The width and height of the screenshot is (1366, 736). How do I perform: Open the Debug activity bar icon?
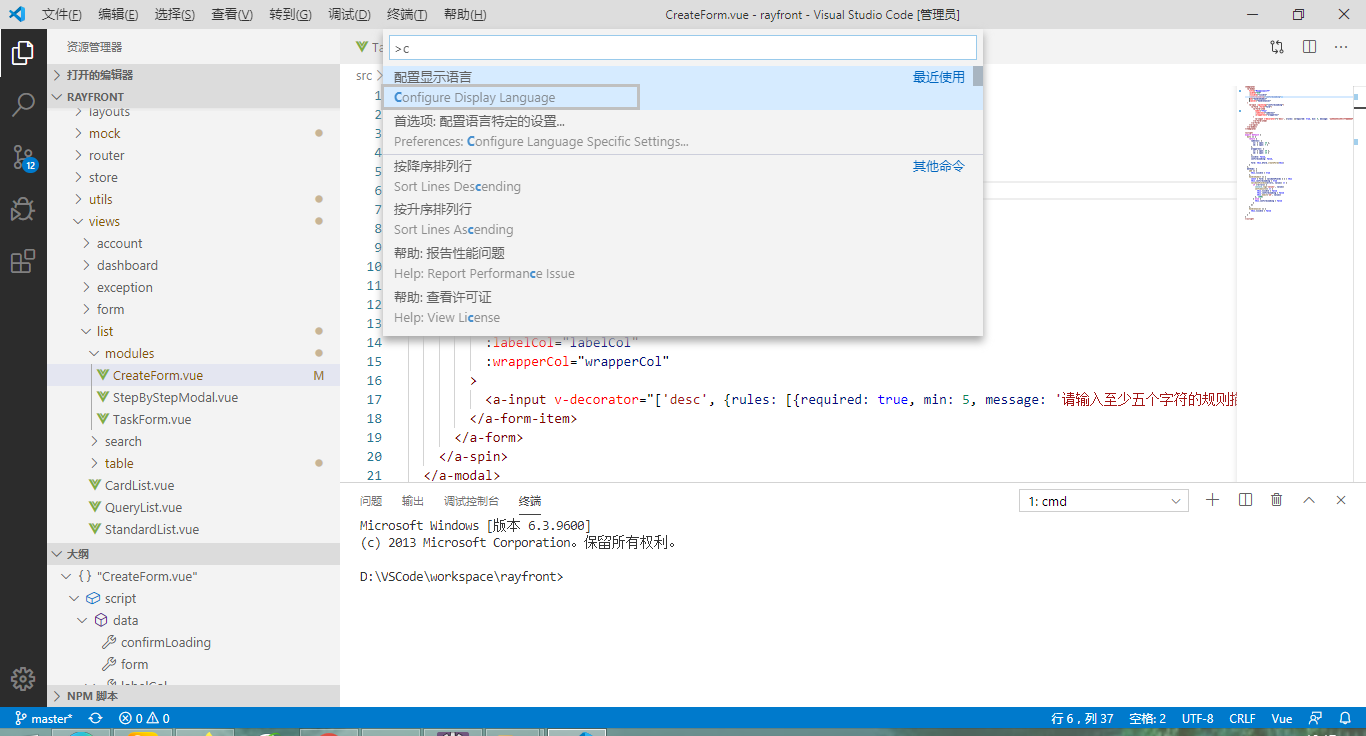pos(23,209)
